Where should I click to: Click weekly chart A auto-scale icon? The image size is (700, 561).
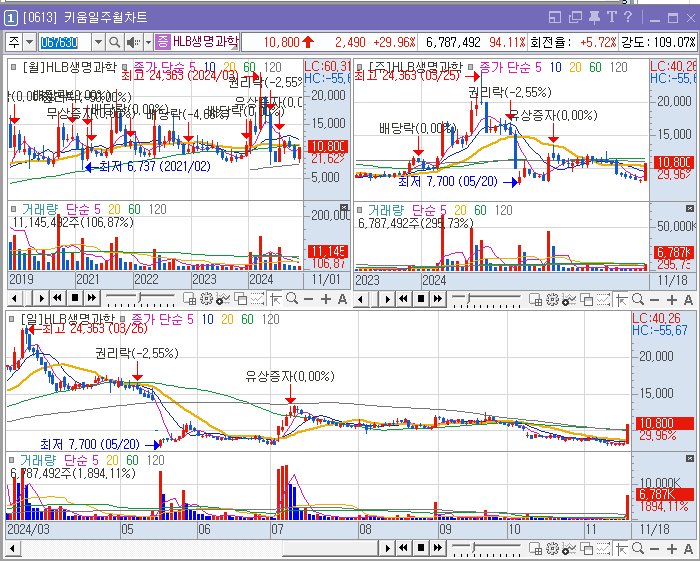(x=688, y=300)
